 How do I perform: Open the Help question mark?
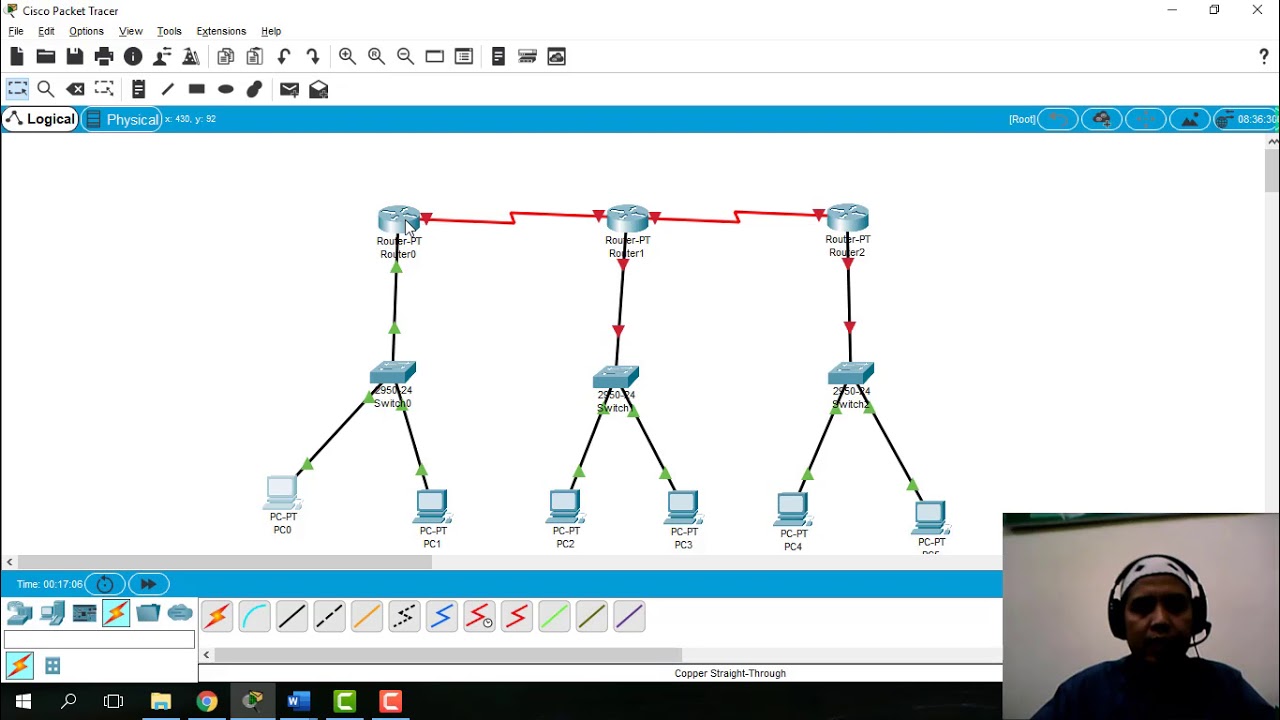(x=1264, y=57)
